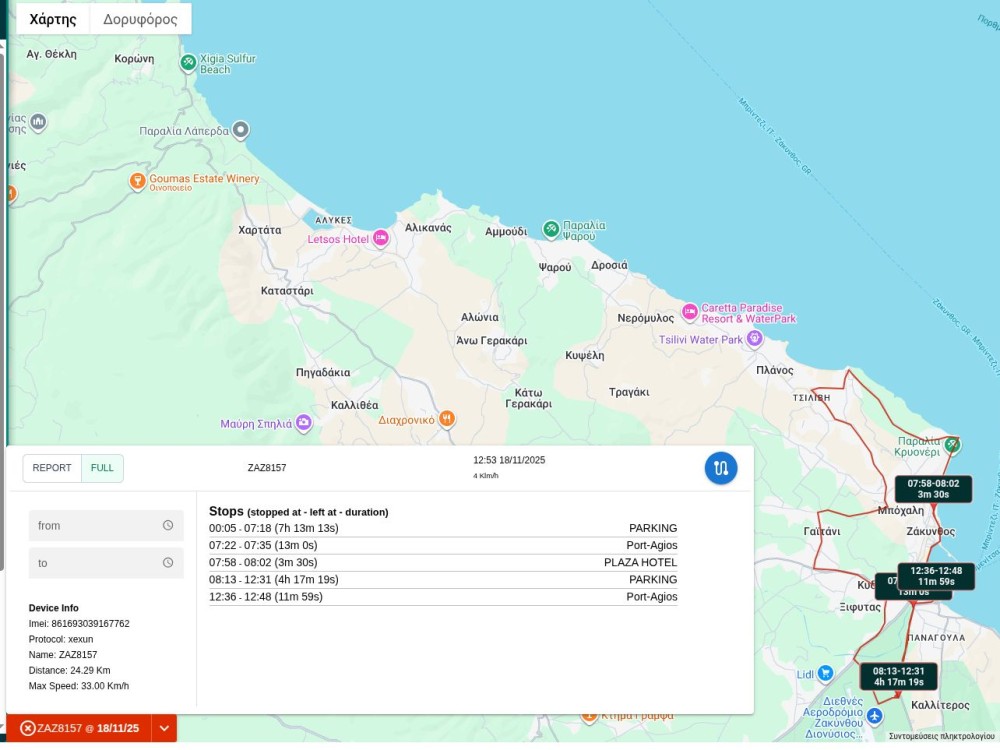Expand the ZAZ8157 red dropdown arrow
1000x750 pixels.
point(164,728)
